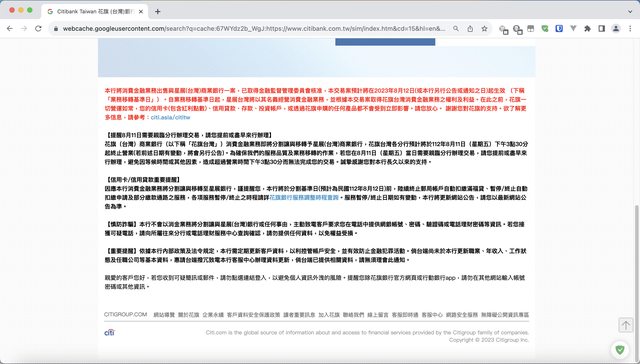
Task: Open the Extensions puzzle-piece menu
Action: pyautogui.click(x=587, y=29)
